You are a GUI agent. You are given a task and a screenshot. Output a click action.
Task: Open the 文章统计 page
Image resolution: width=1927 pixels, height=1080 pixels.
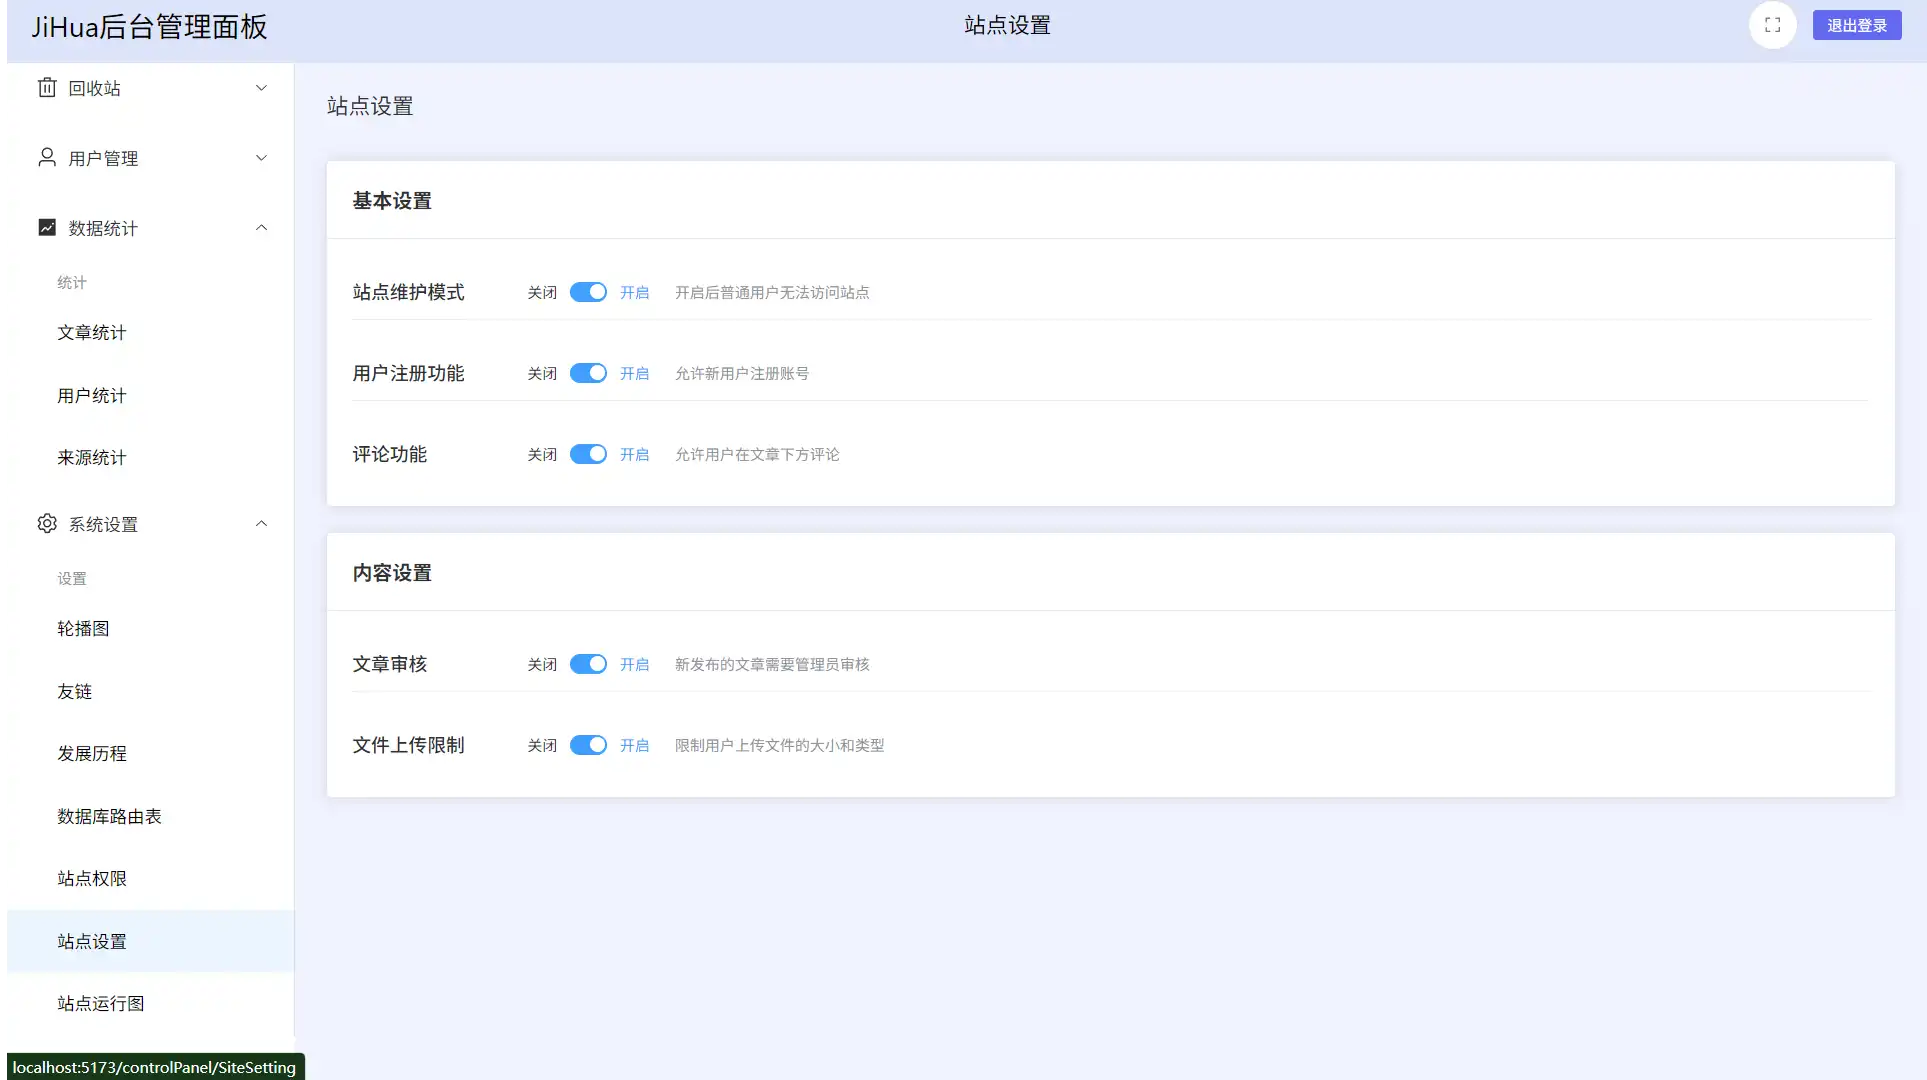pos(91,333)
